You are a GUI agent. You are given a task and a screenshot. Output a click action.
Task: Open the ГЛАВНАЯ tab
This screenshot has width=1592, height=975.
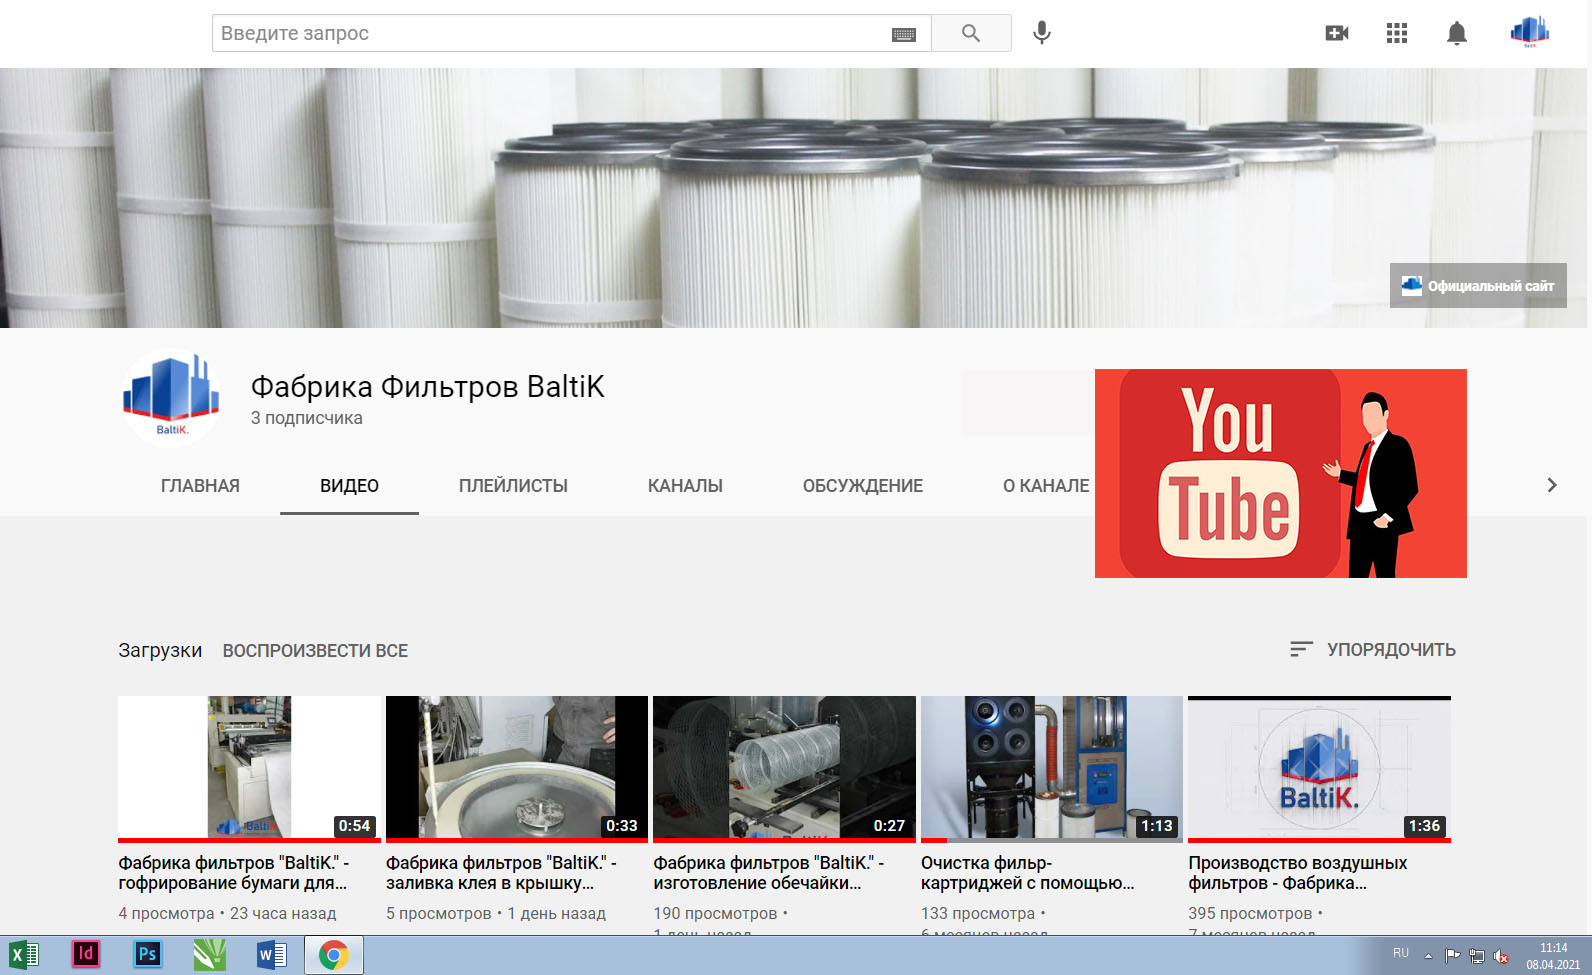coord(200,486)
